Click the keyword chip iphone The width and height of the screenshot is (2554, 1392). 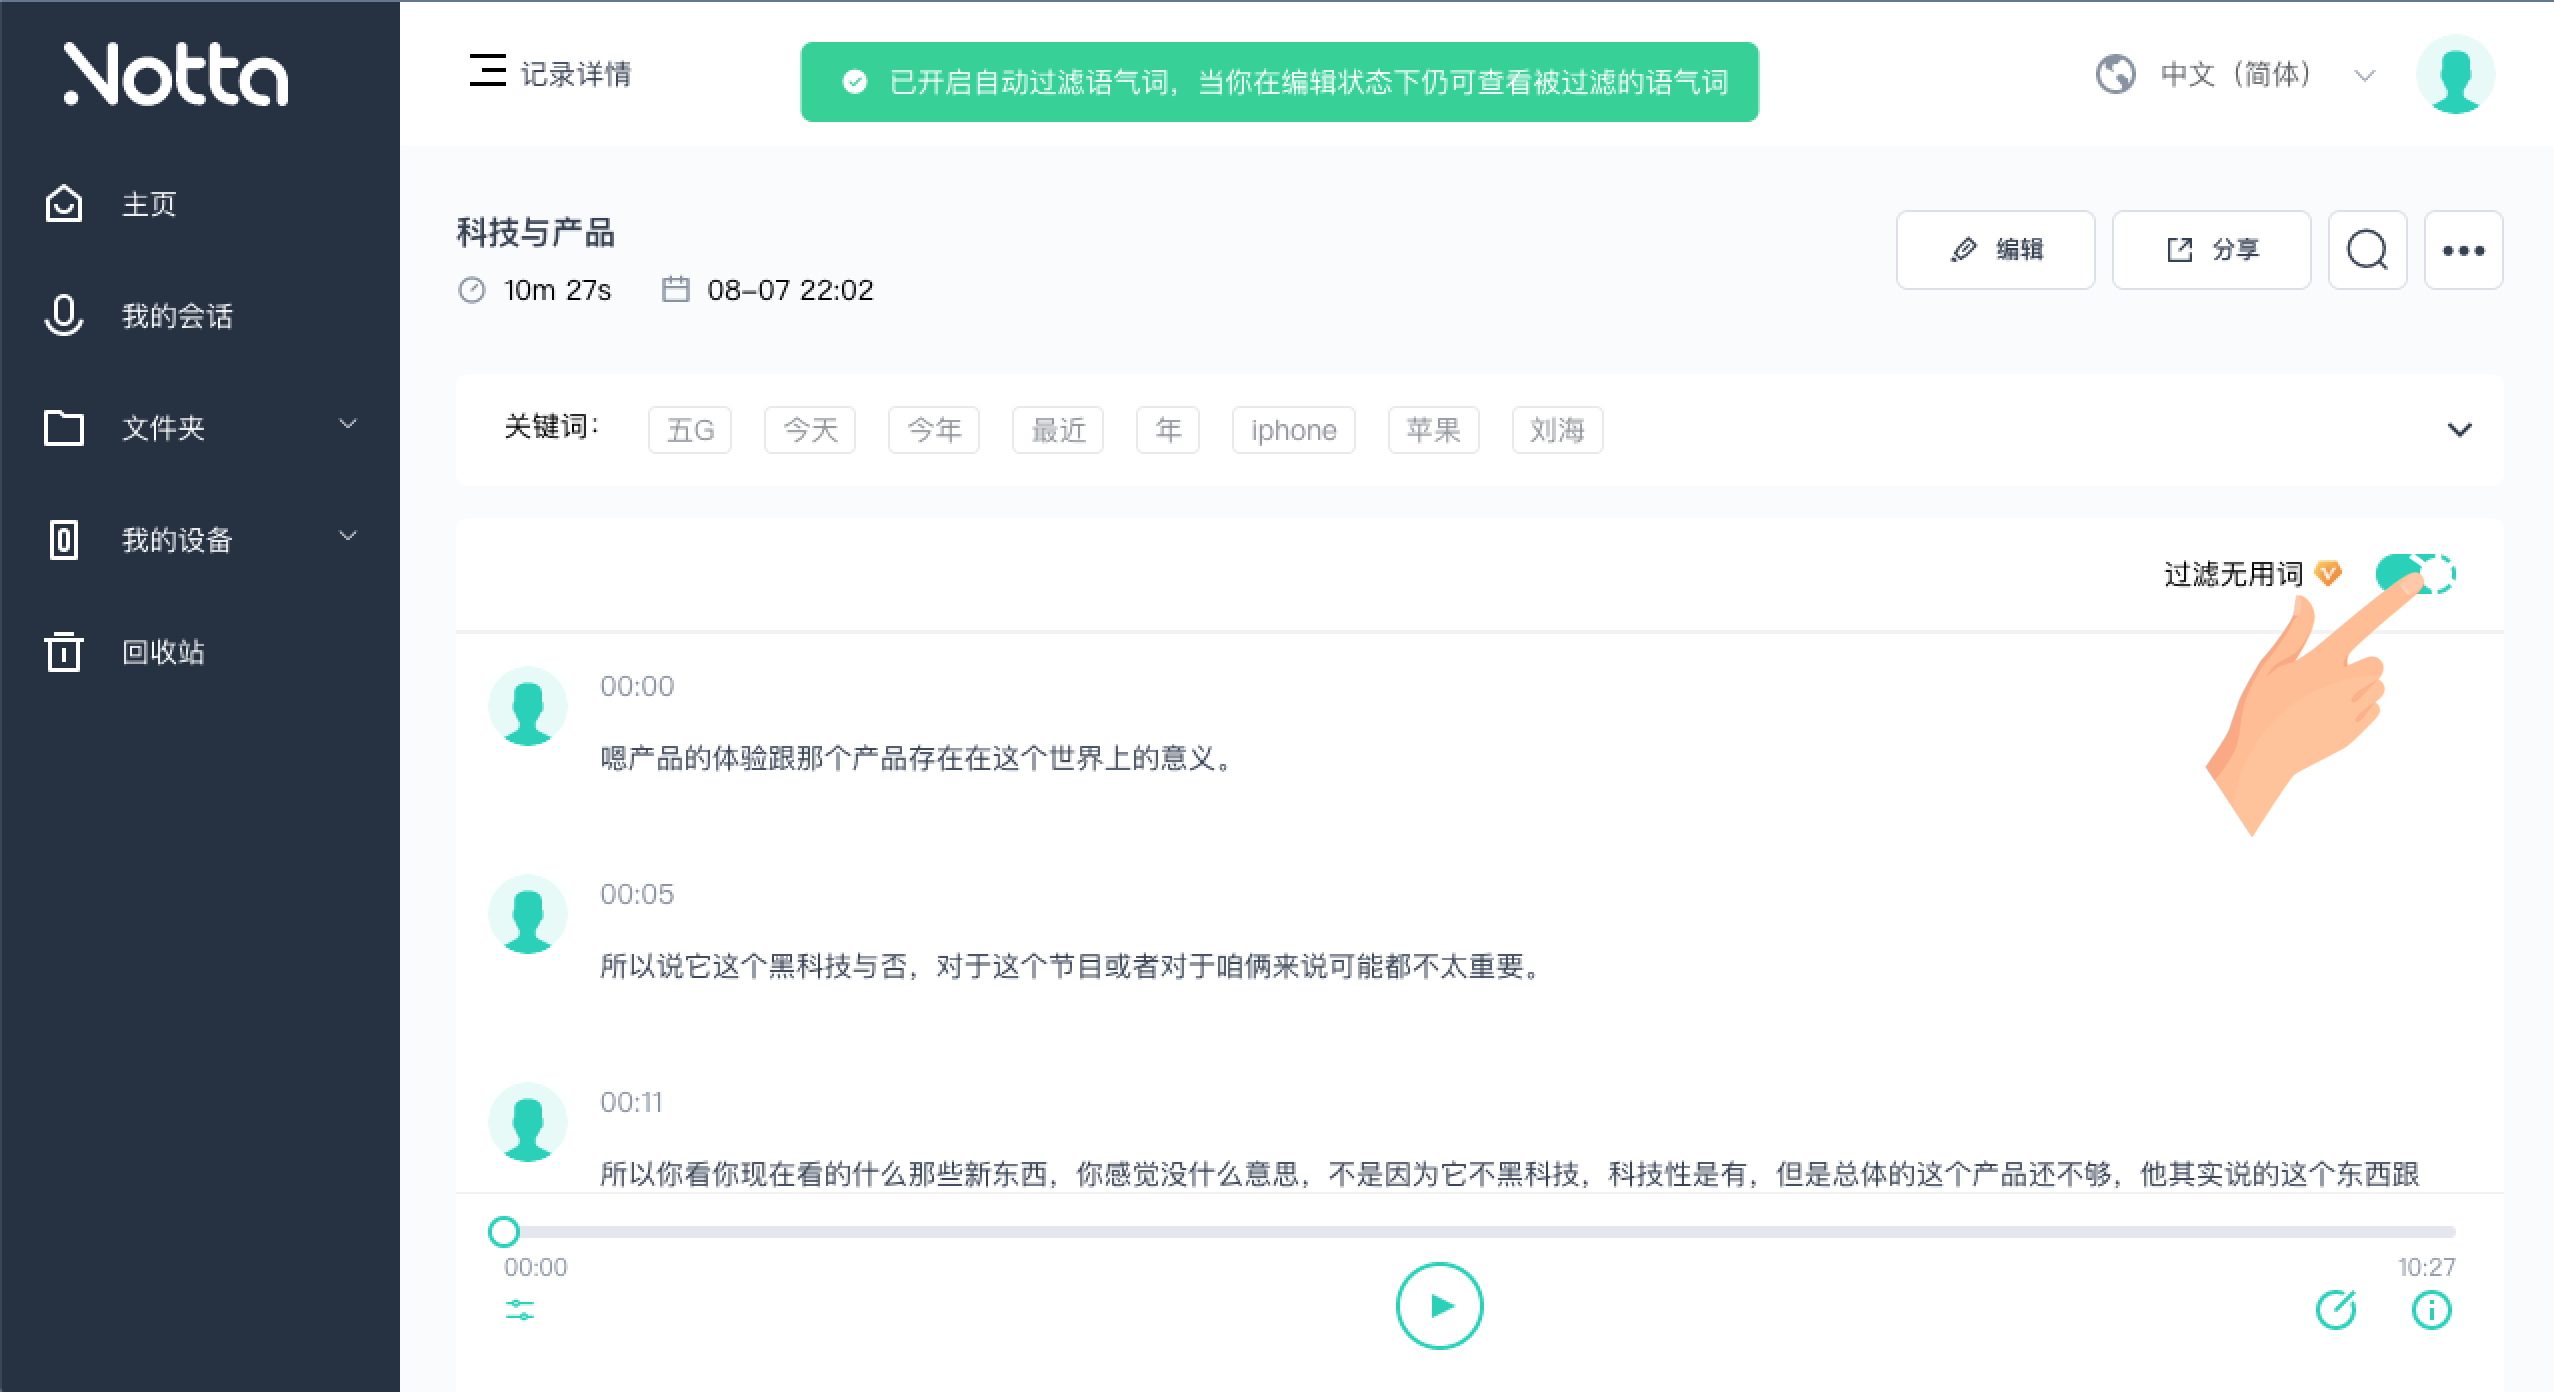point(1293,430)
